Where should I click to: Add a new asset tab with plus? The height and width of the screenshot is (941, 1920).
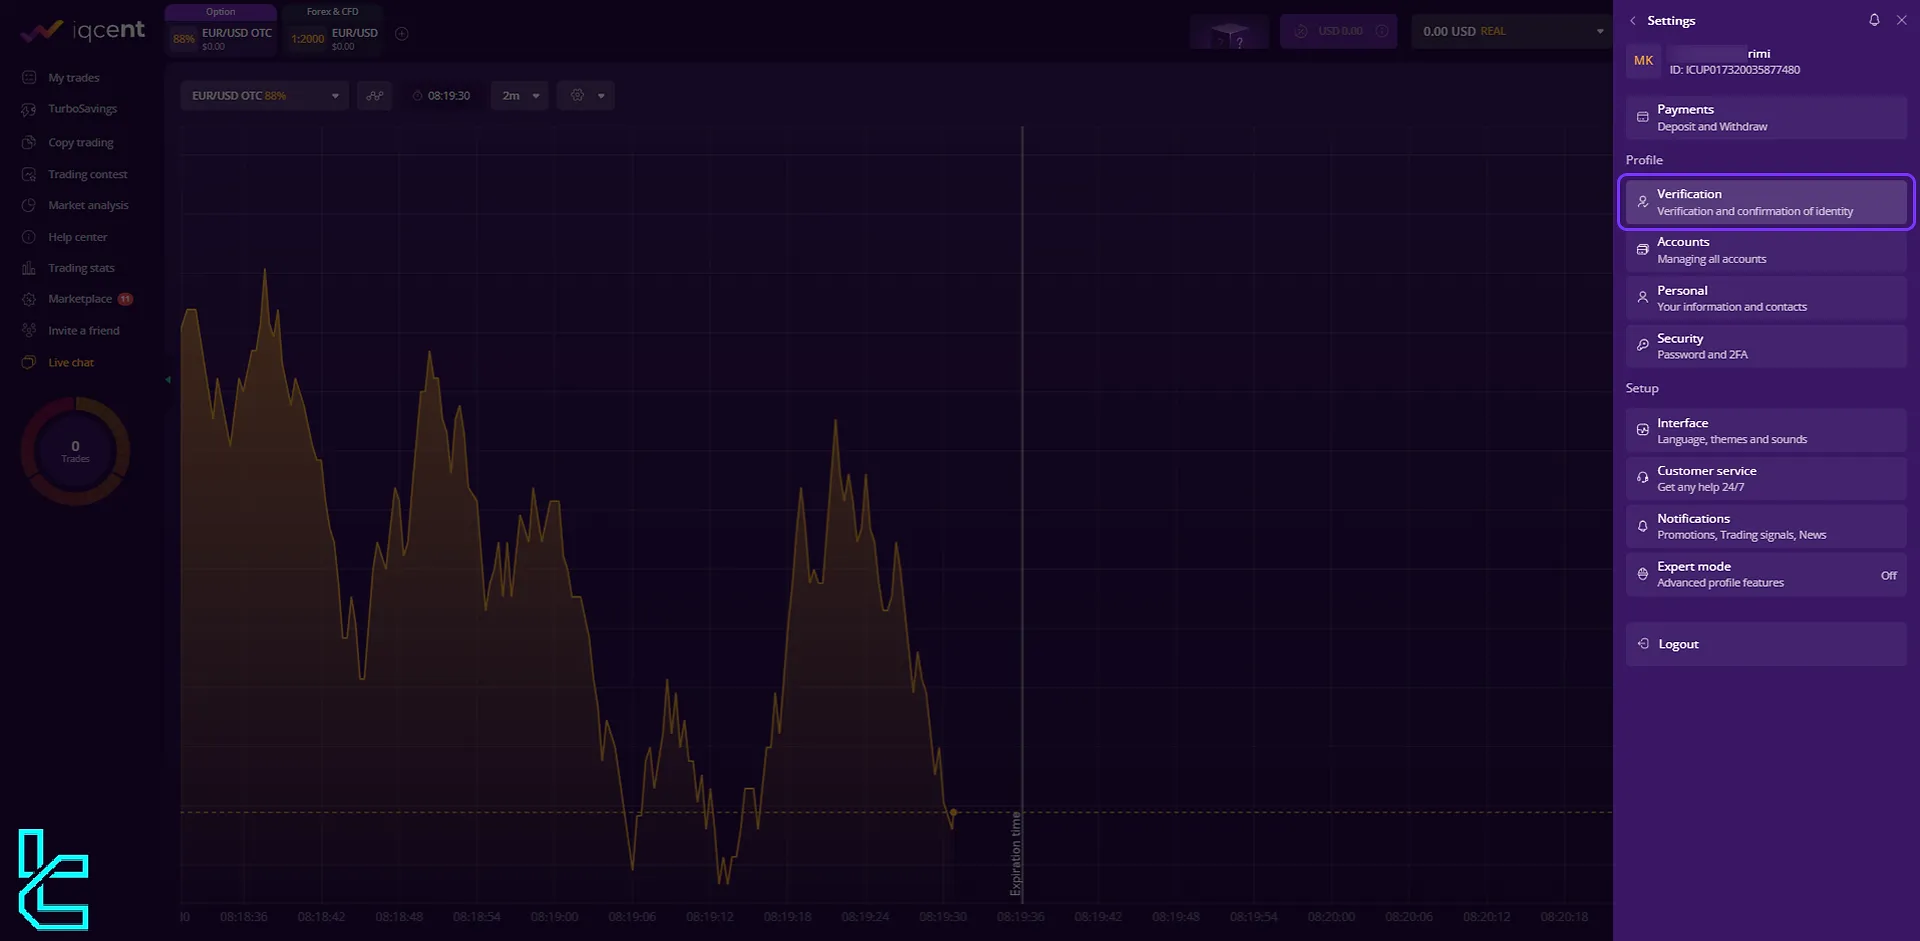point(401,34)
